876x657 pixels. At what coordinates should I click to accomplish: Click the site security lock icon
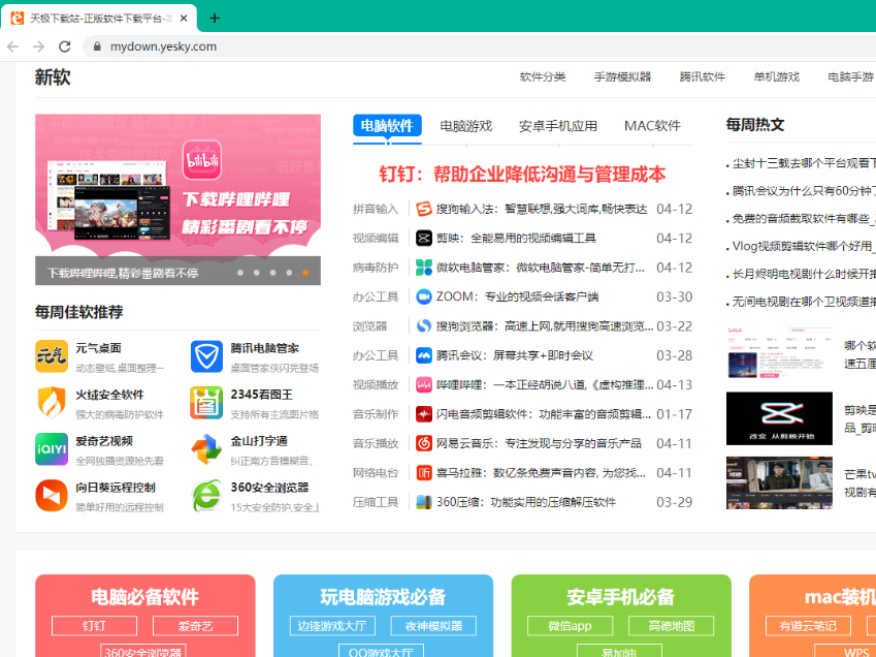pos(97,46)
